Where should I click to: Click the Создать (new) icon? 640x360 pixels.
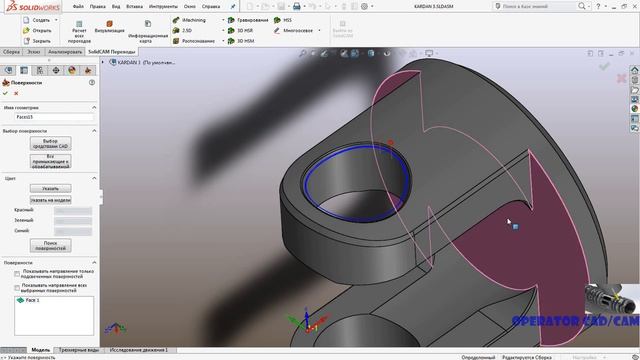(x=27, y=20)
